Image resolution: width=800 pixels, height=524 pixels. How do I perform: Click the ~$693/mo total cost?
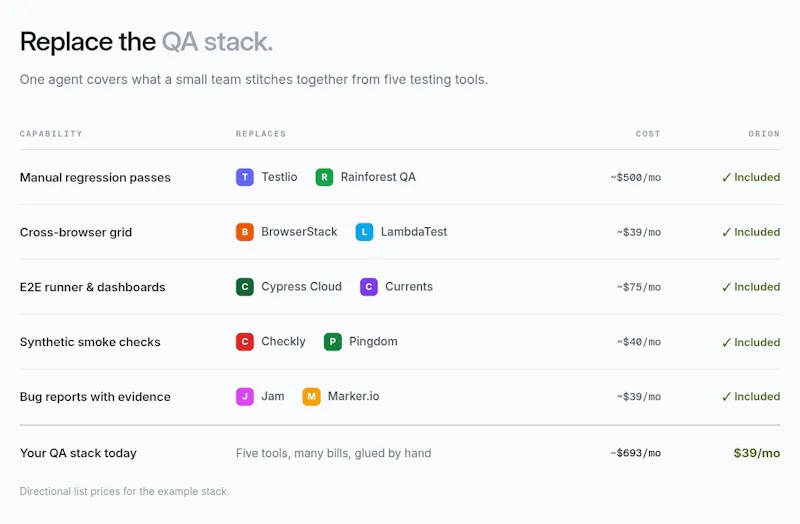[636, 453]
